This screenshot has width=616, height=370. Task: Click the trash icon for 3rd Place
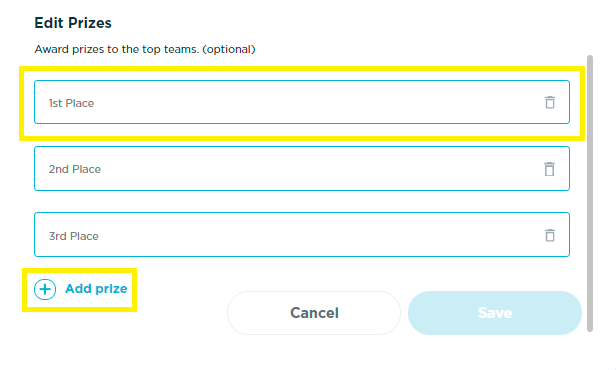550,235
